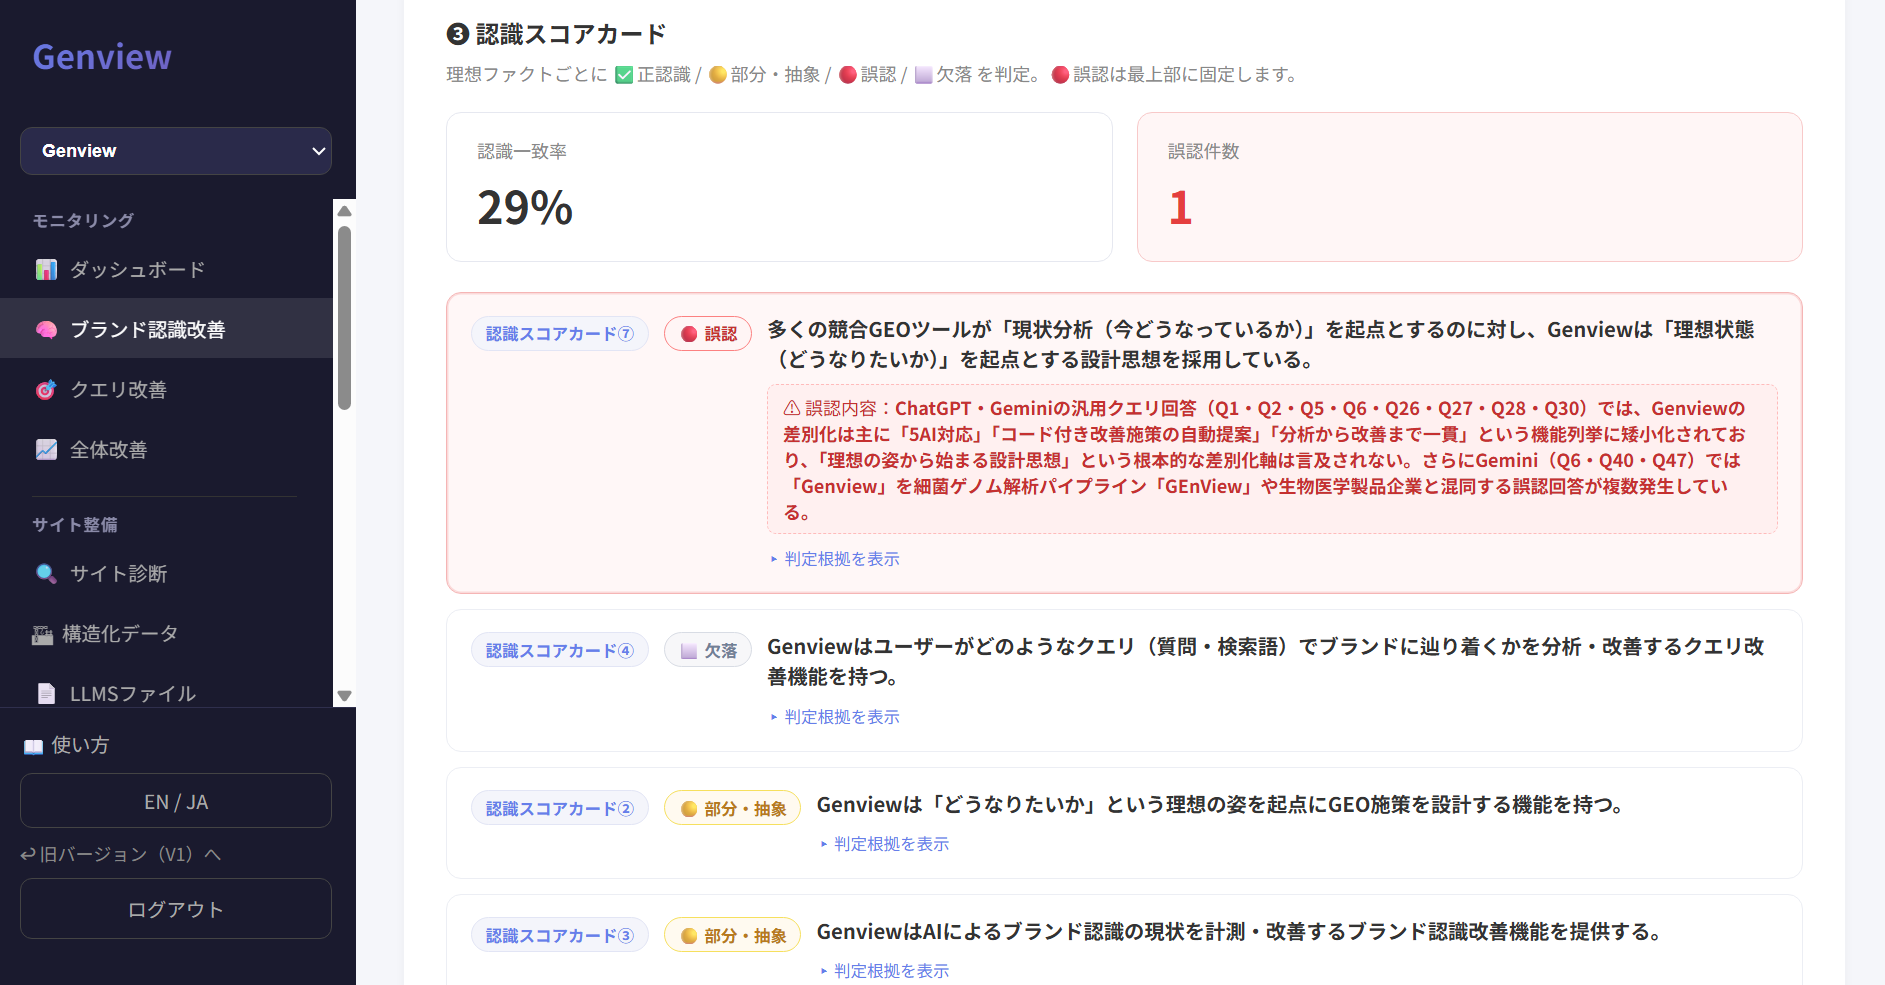
Task: Go to クエリ改善 page
Action: (166, 390)
